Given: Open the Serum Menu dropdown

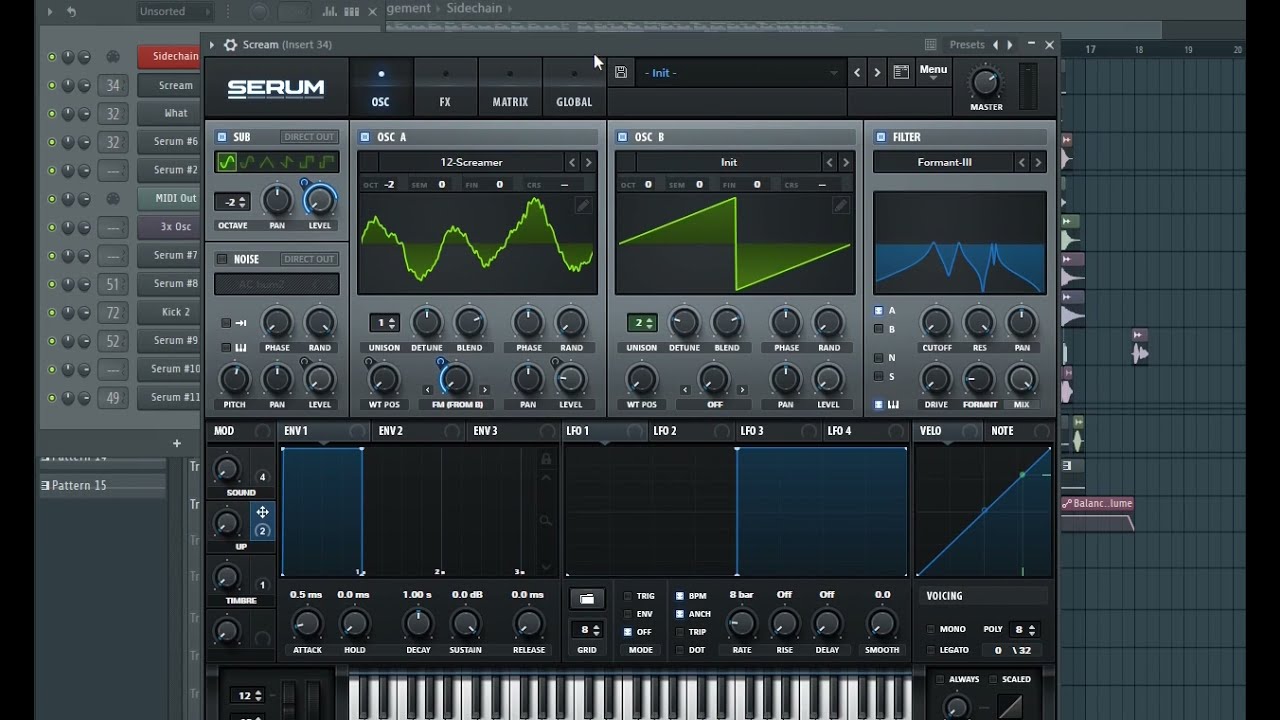Looking at the screenshot, I should pyautogui.click(x=933, y=71).
